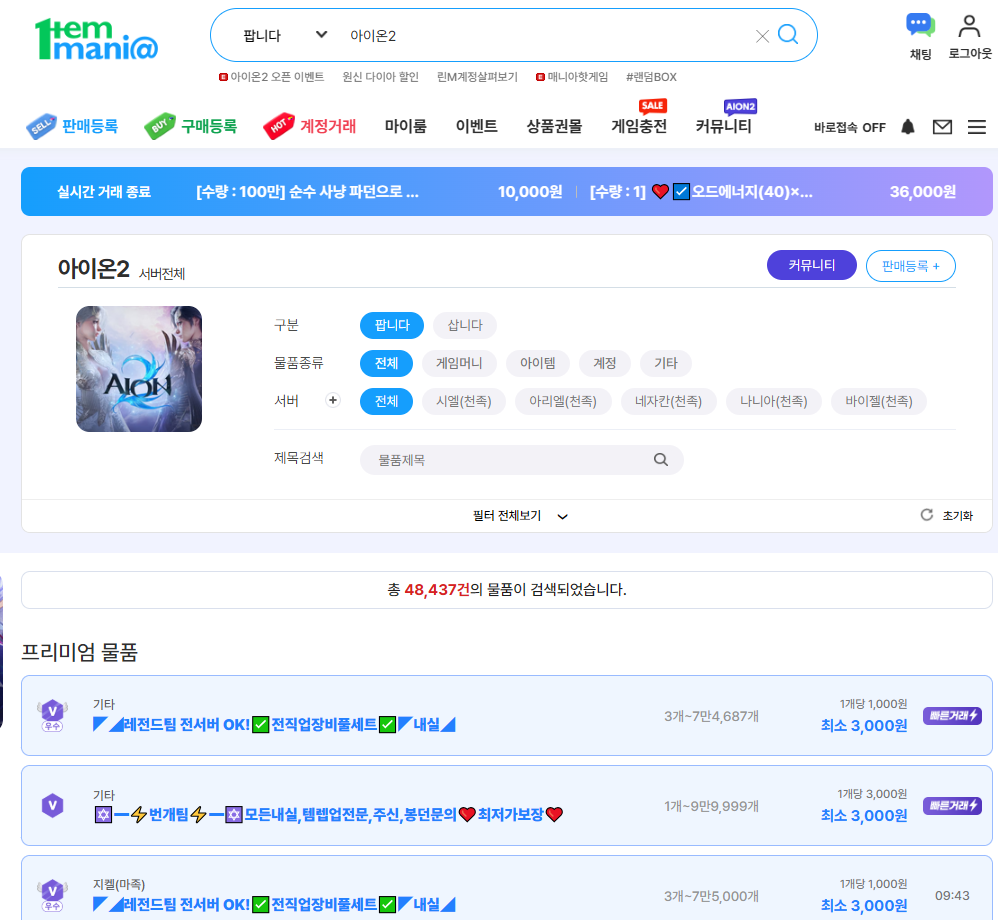Click the 우수 V badge on first 기타 listing
The height and width of the screenshot is (920, 998).
pyautogui.click(x=53, y=716)
